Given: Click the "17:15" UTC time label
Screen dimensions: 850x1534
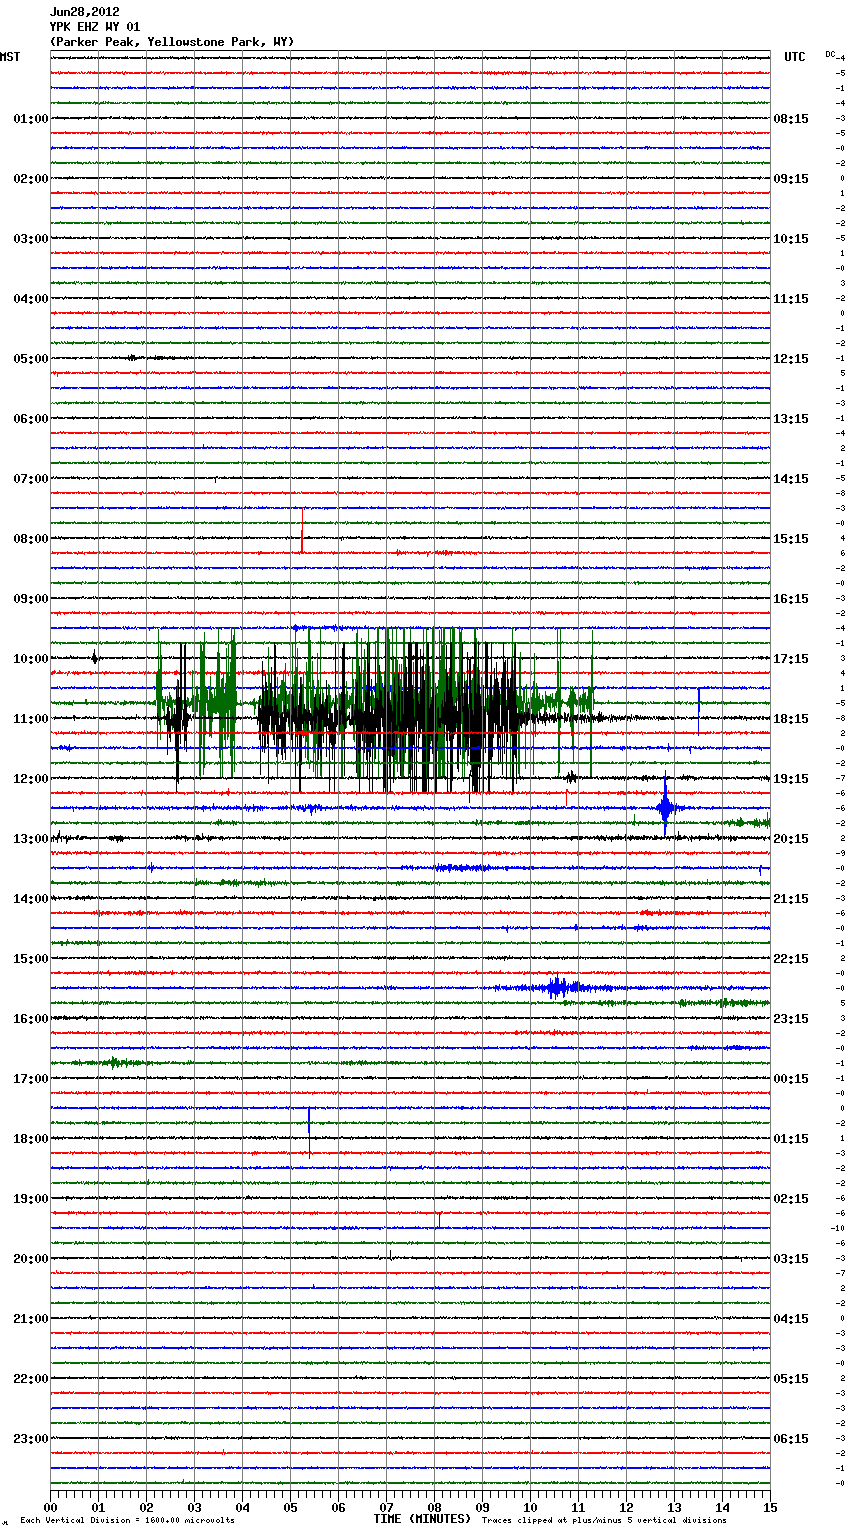Looking at the screenshot, I should point(791,659).
